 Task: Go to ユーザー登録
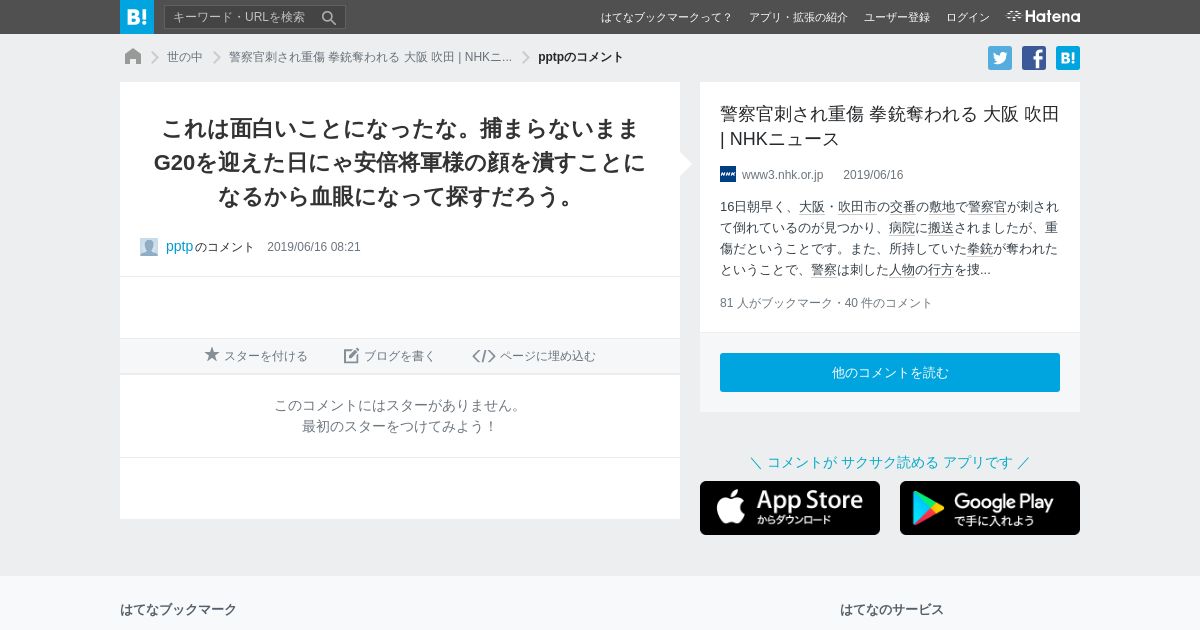pos(897,17)
